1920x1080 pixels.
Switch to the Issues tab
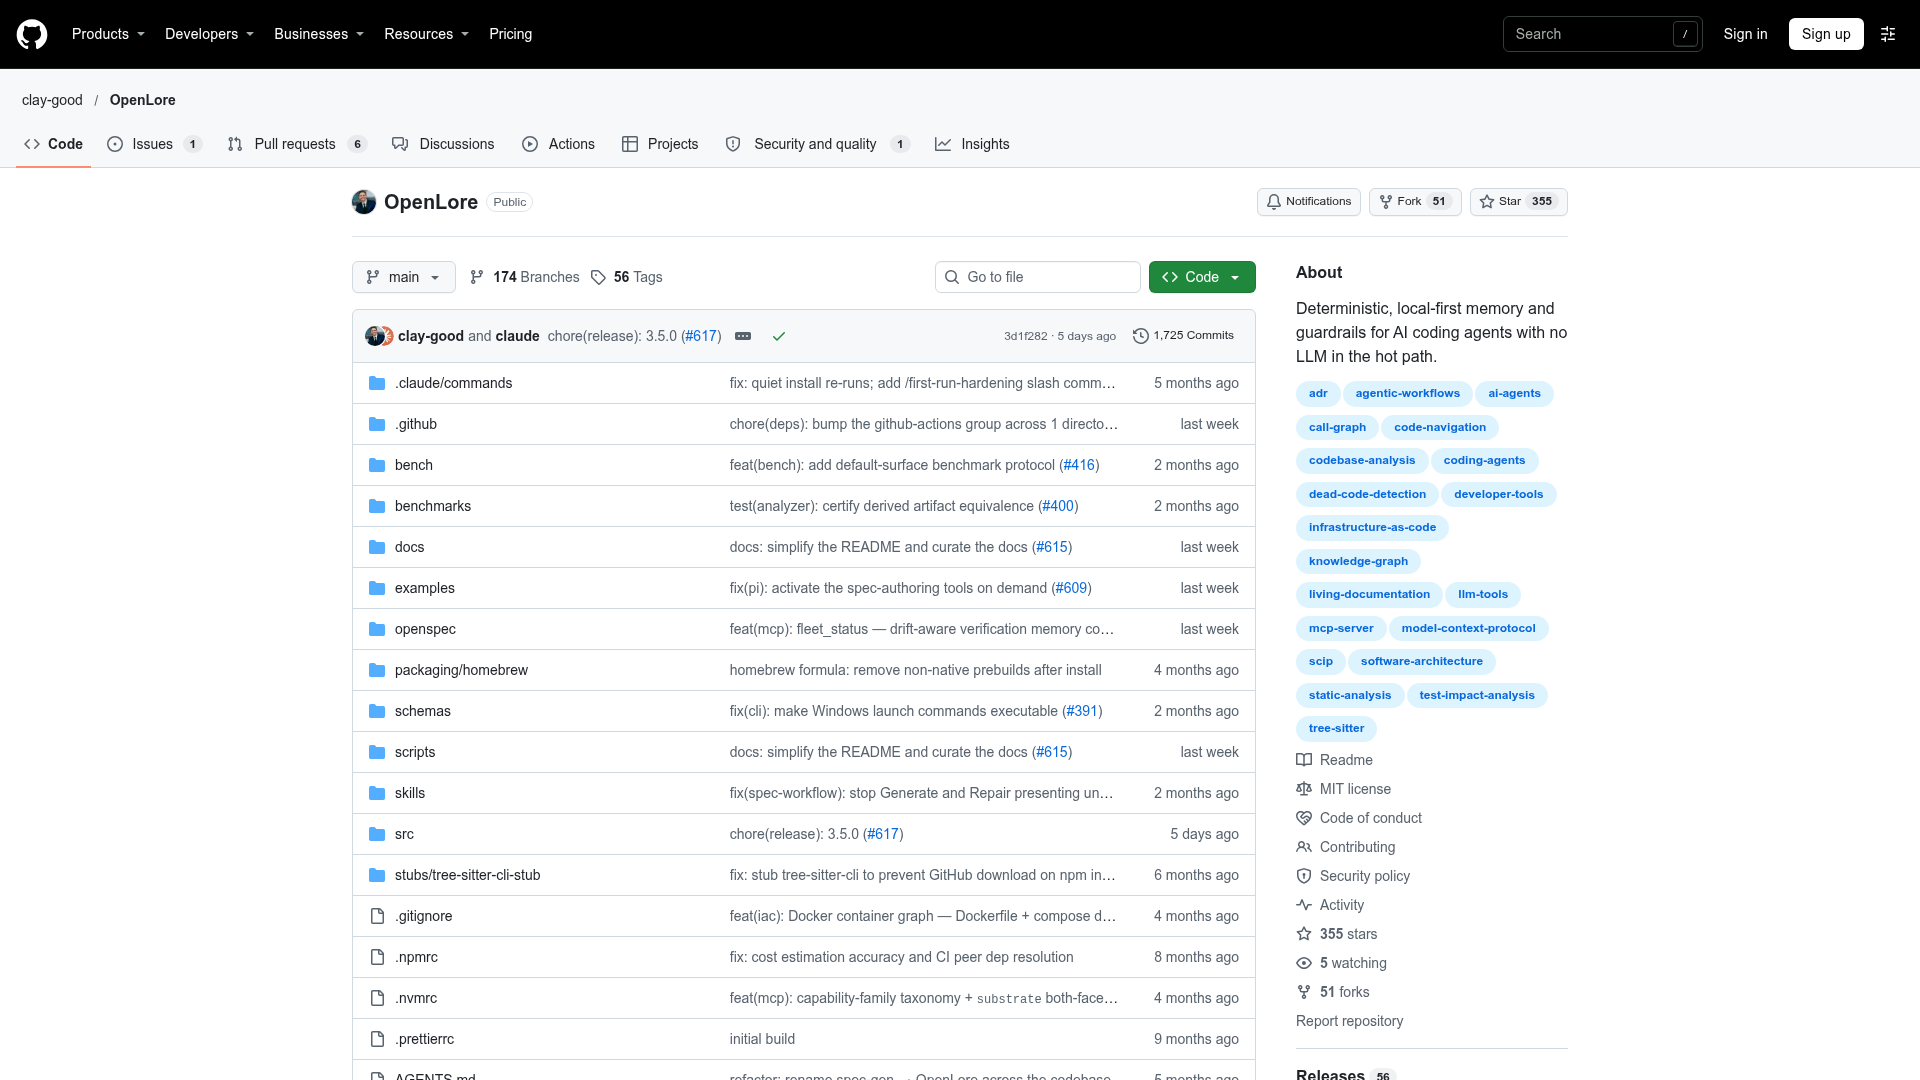[154, 144]
